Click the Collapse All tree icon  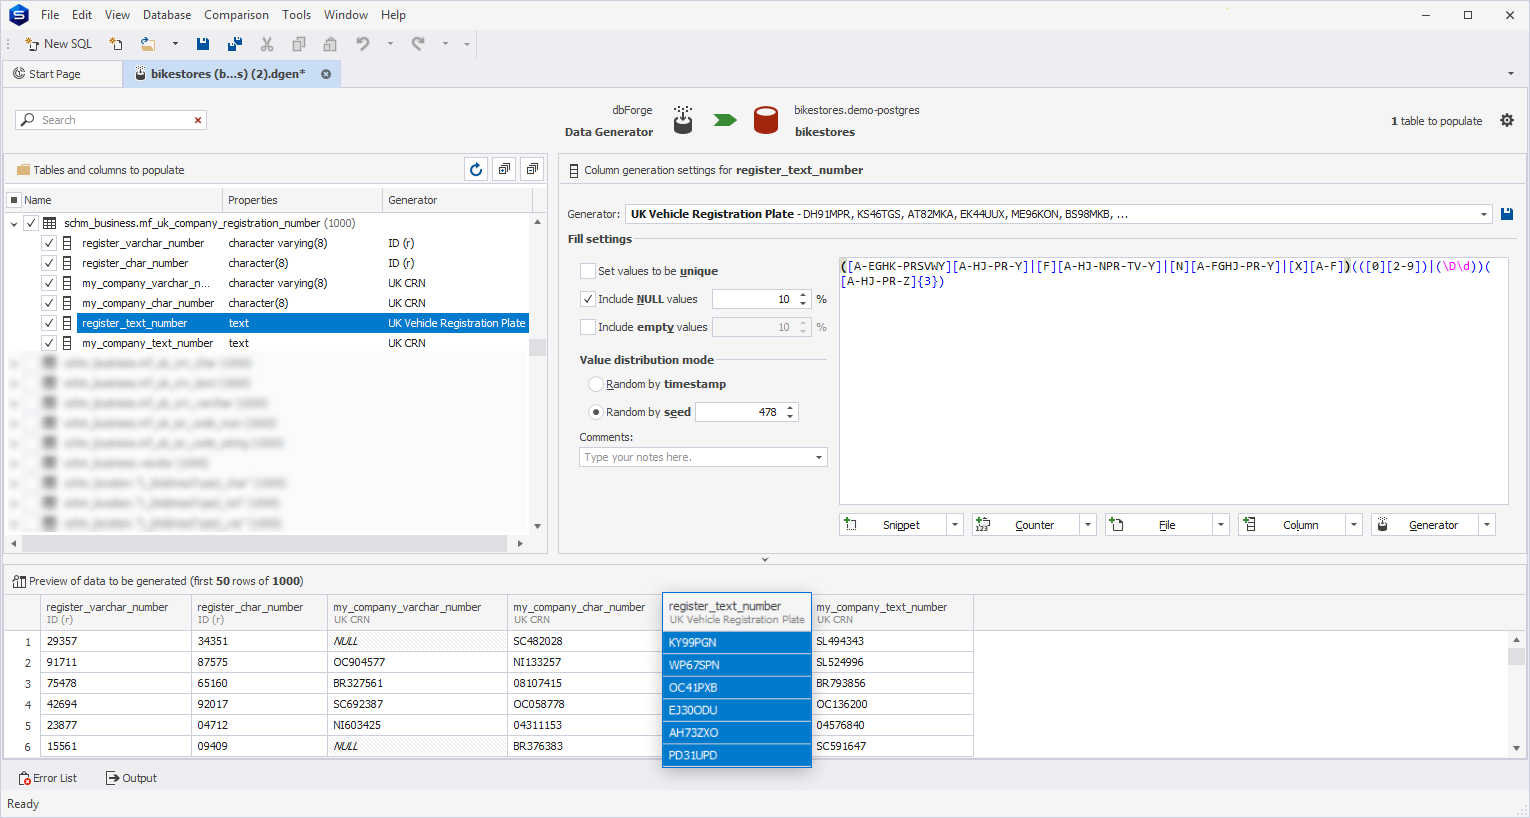click(532, 169)
